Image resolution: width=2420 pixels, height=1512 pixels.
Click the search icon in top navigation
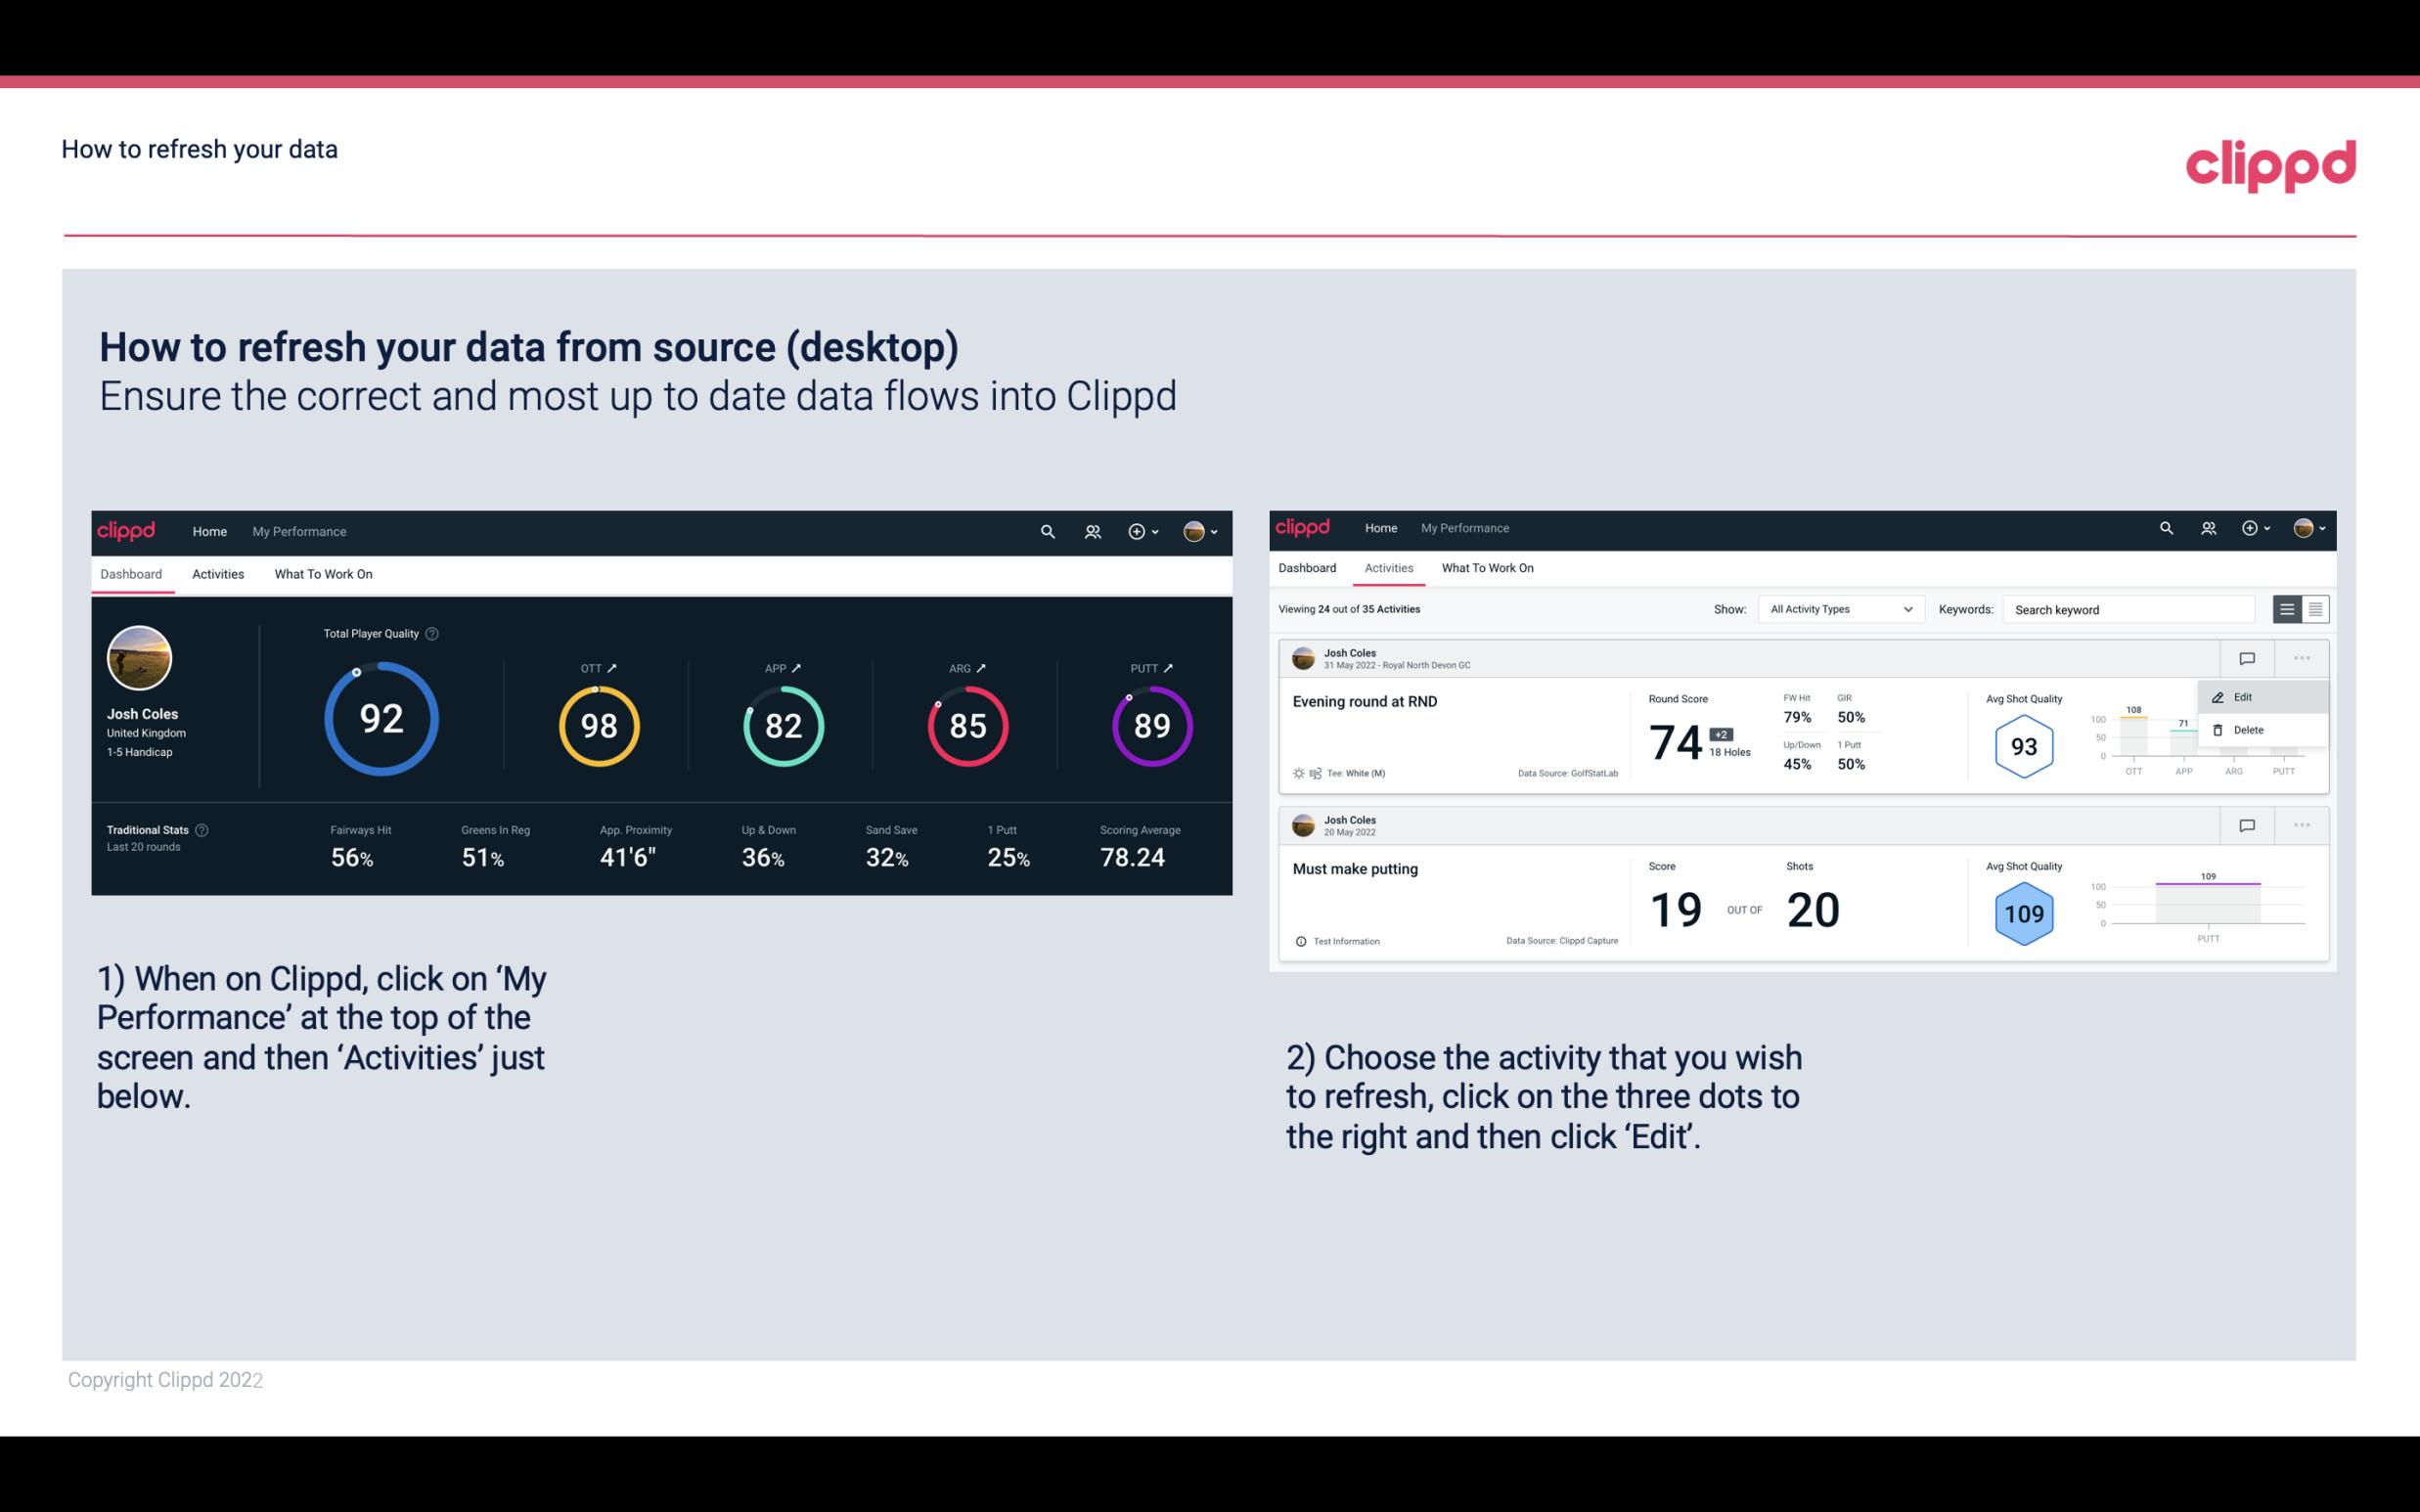coord(1047,531)
